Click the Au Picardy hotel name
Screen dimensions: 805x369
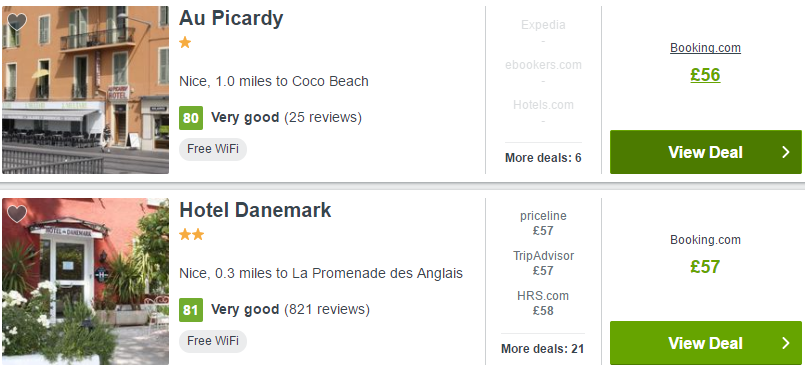[x=231, y=18]
